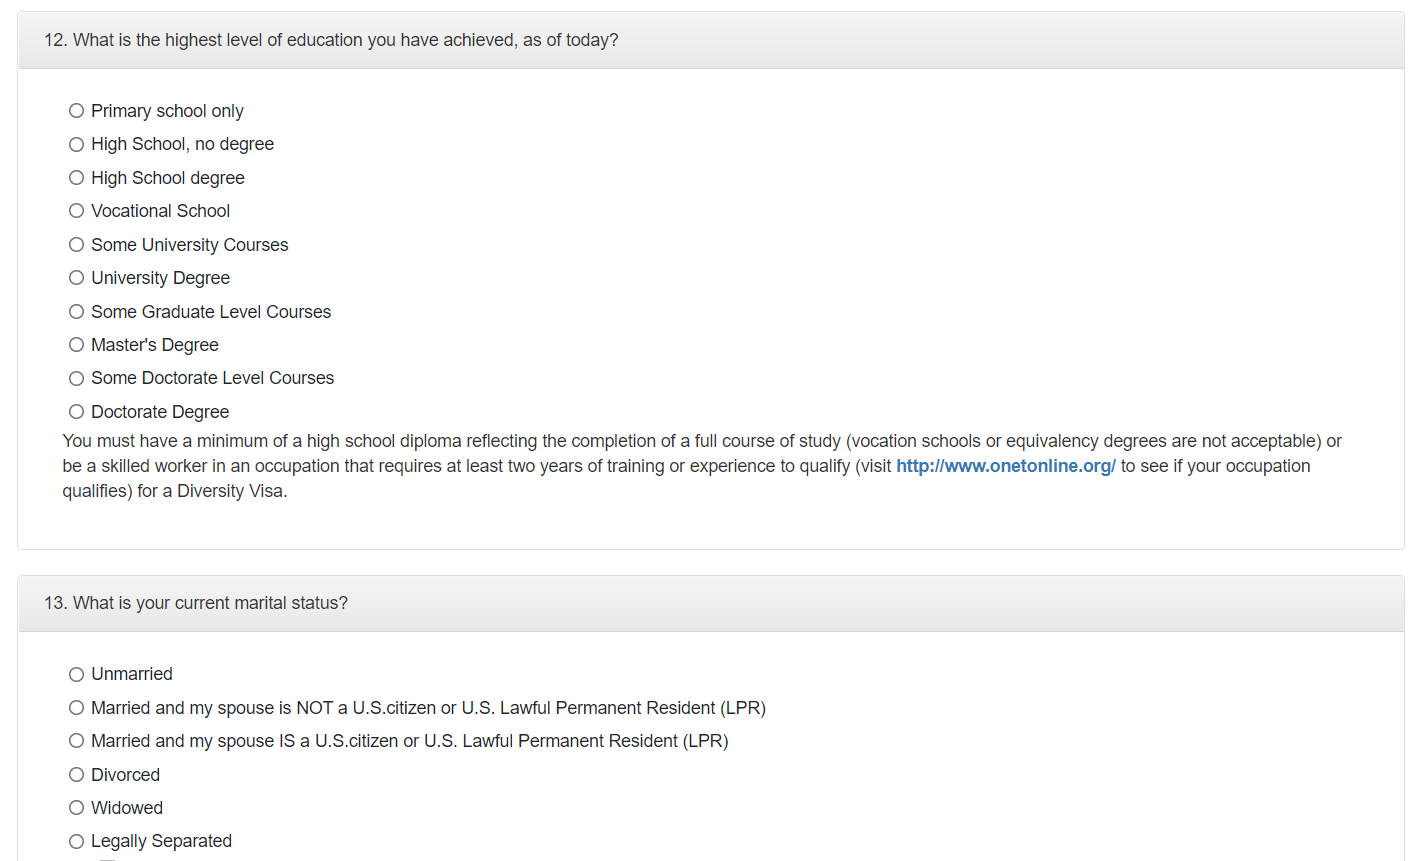Select the 'Primary school only' option
Screen dimensions: 1411x861
[x=76, y=111]
